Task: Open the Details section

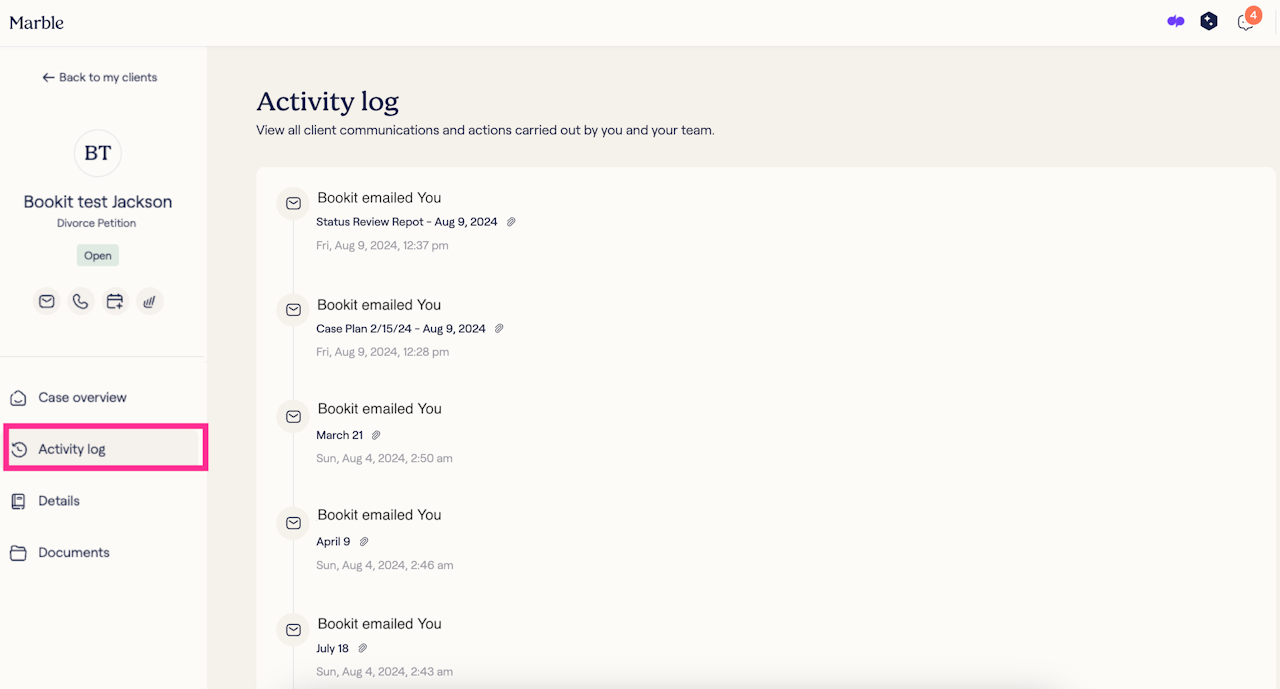Action: pyautogui.click(x=59, y=501)
